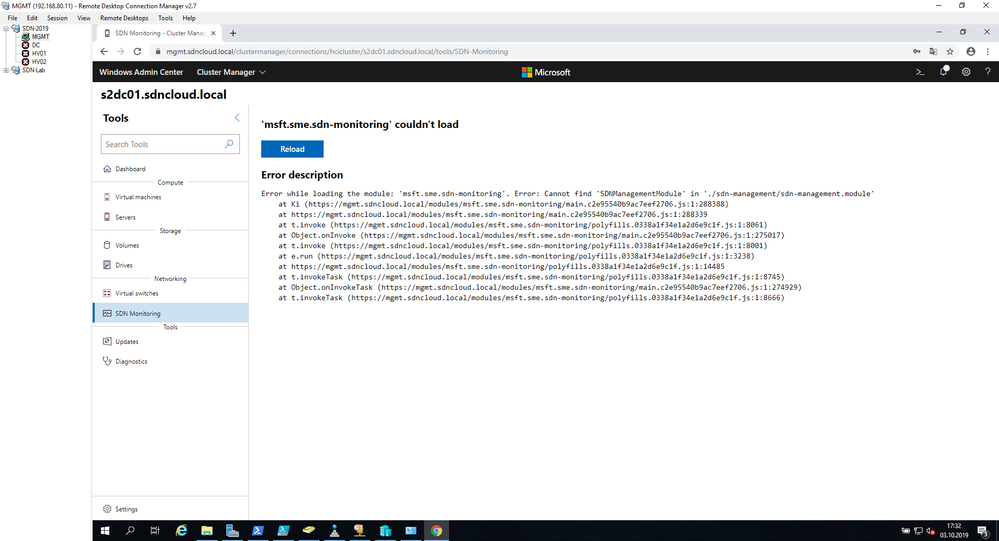Open the Chrome three-dot menu

tap(988, 52)
